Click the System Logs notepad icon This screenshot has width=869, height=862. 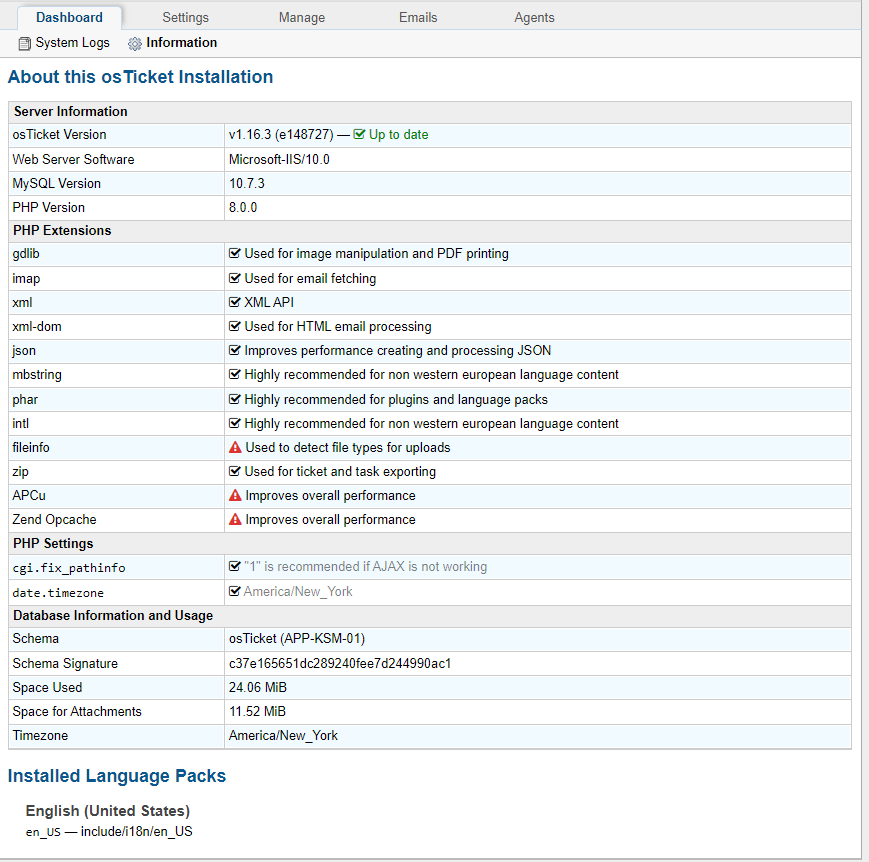[24, 43]
